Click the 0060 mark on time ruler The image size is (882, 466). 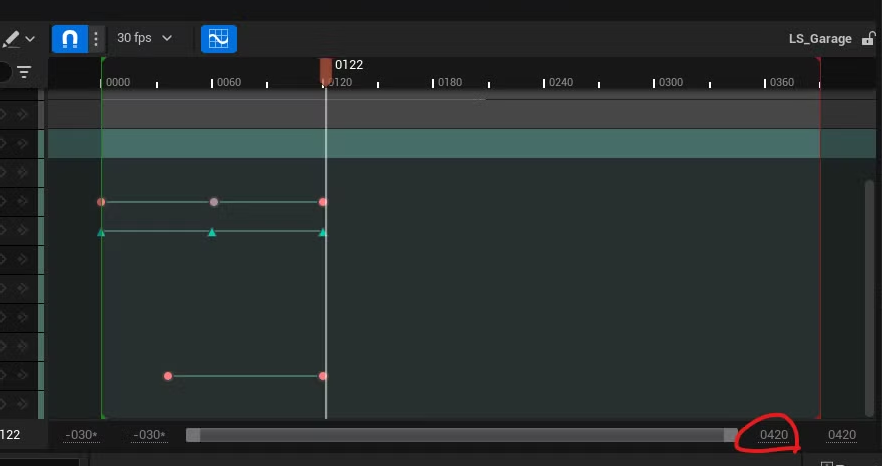[x=229, y=82]
